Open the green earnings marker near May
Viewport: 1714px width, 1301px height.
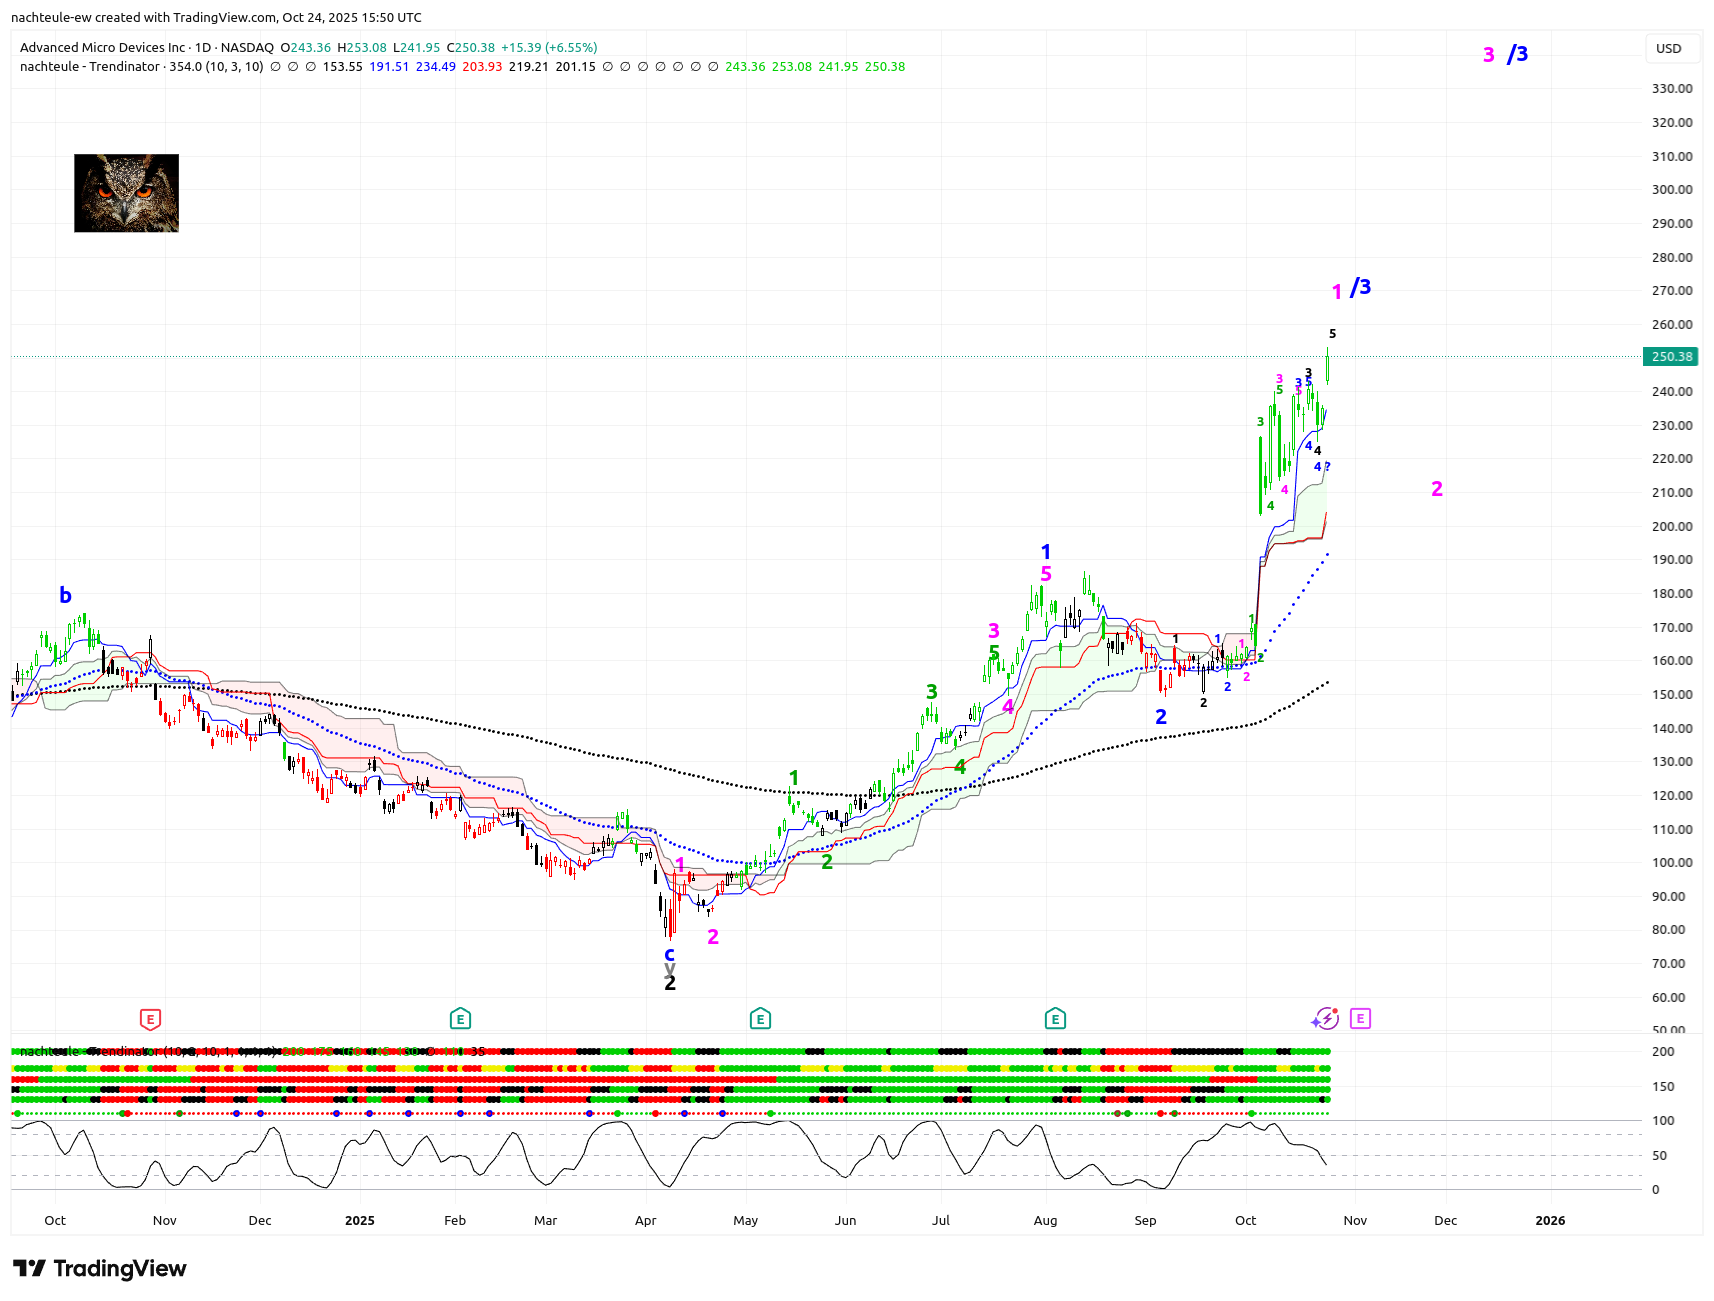pyautogui.click(x=760, y=1019)
